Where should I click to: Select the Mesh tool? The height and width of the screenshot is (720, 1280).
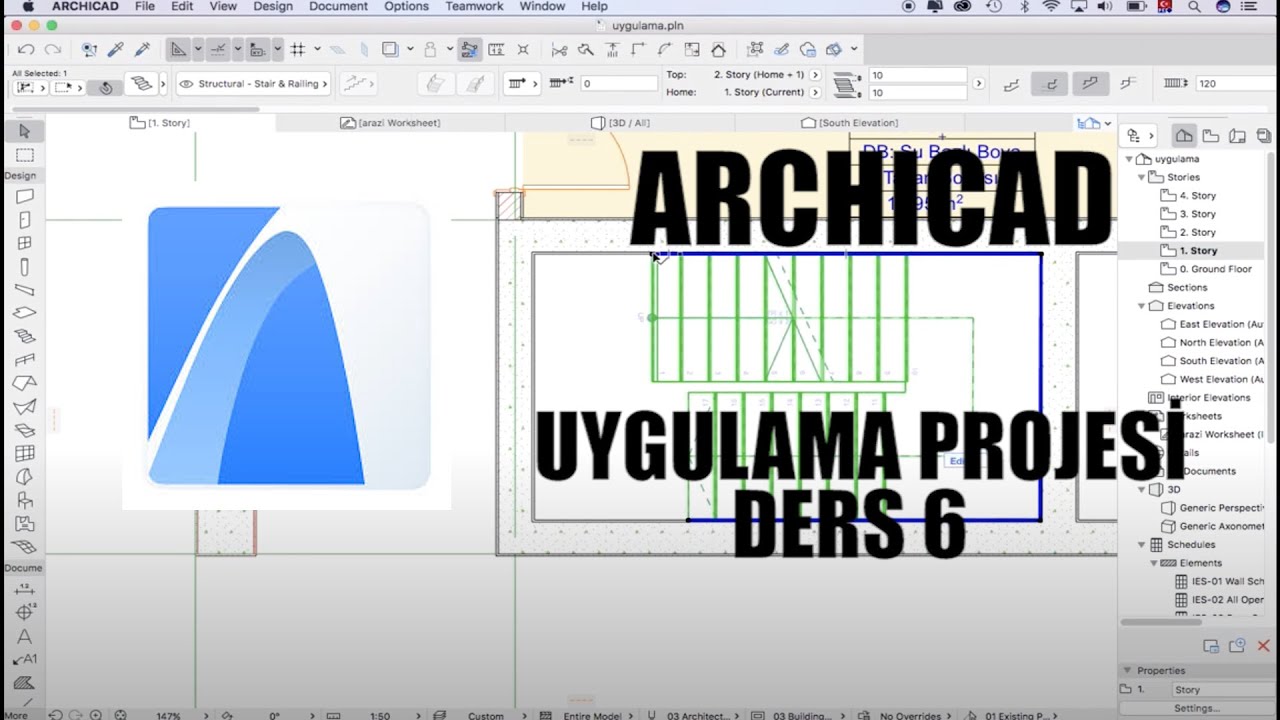pyautogui.click(x=25, y=547)
